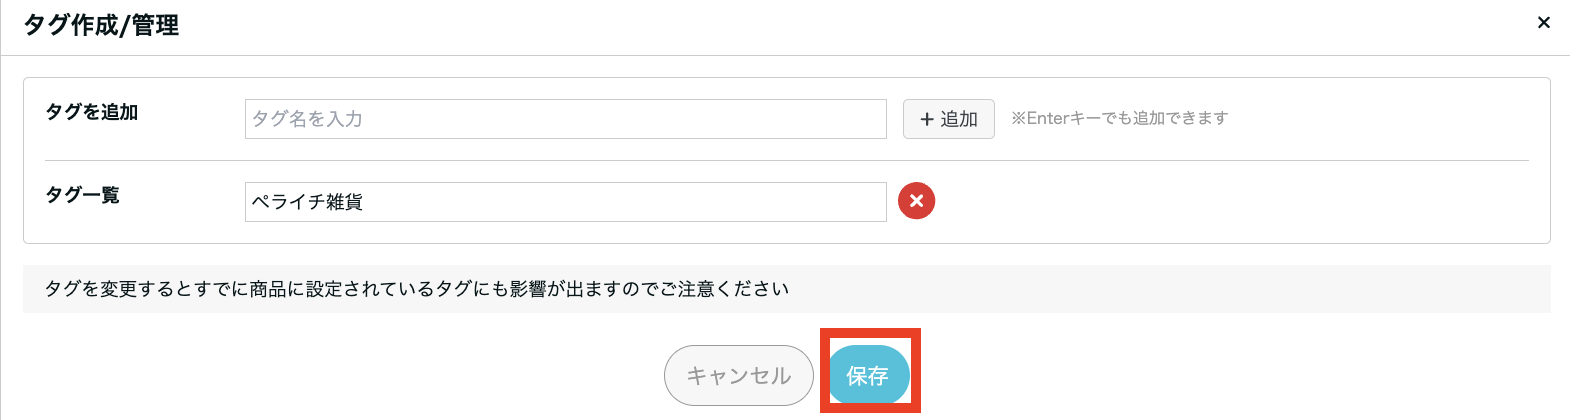Click the plus icon in 追加 button
The width and height of the screenshot is (1570, 420).
[x=927, y=119]
